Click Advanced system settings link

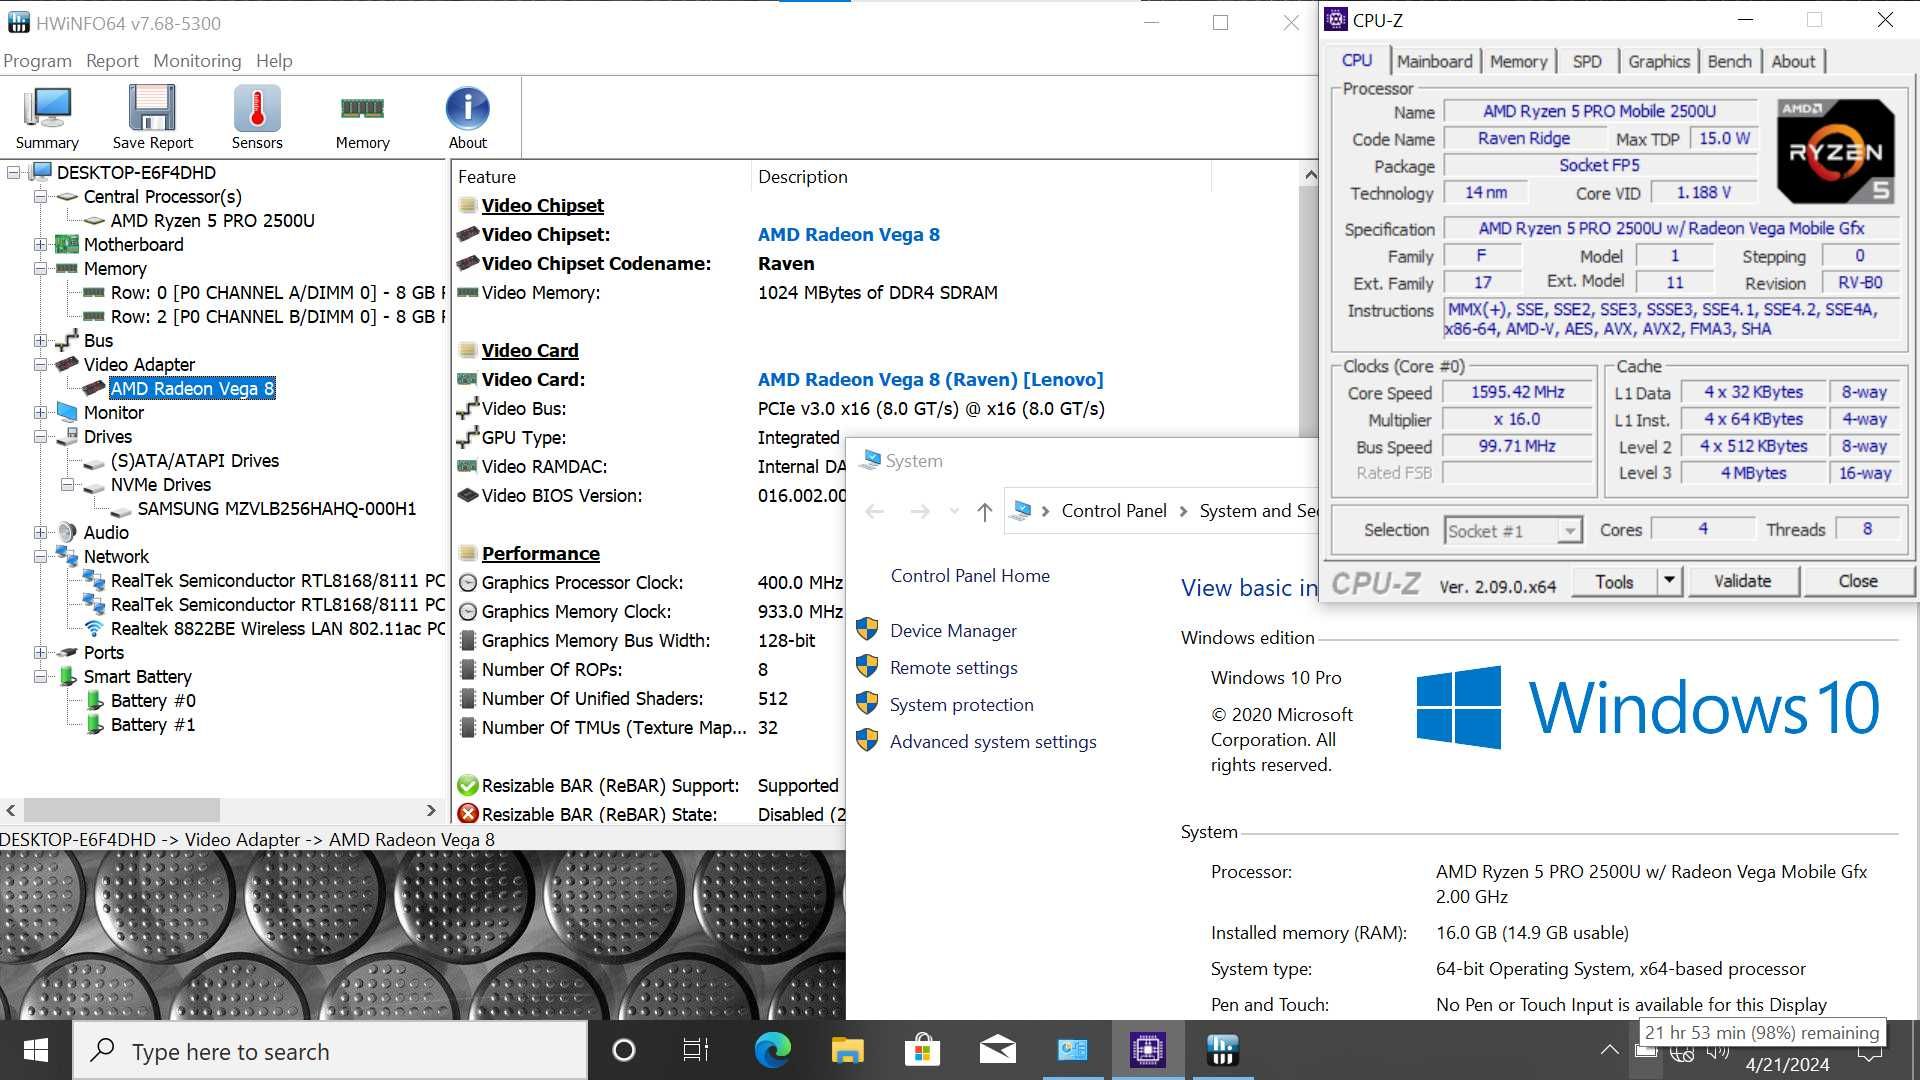(x=992, y=741)
